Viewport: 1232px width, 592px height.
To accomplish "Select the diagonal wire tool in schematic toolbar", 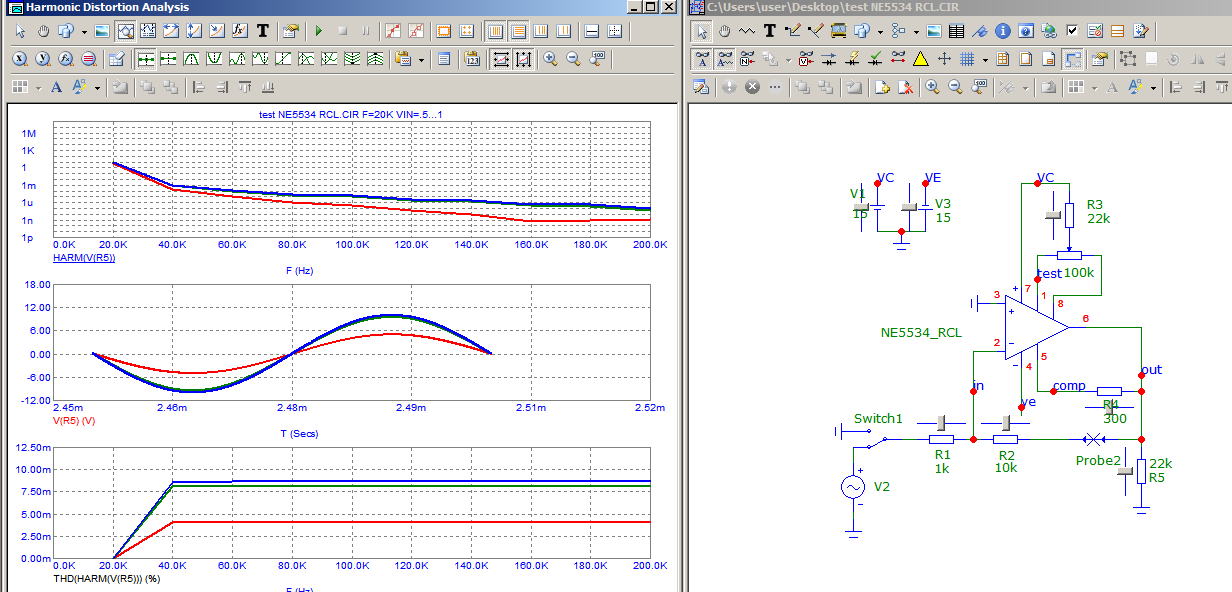I will point(815,31).
